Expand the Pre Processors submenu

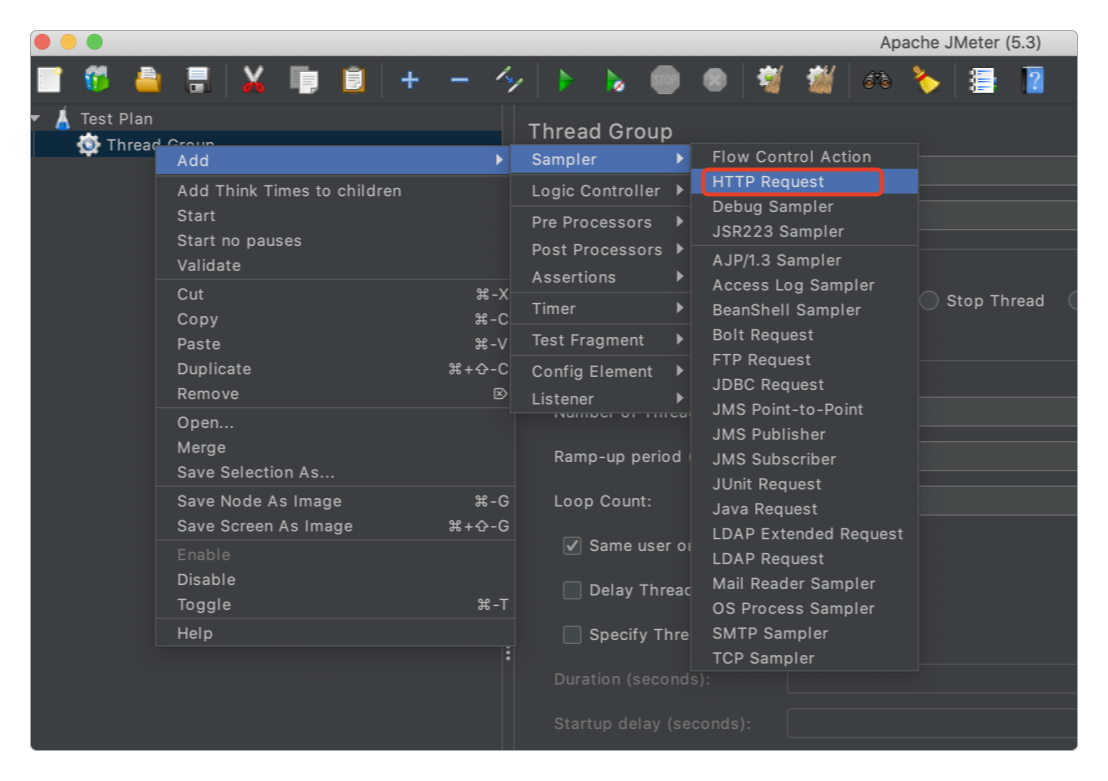tap(601, 222)
